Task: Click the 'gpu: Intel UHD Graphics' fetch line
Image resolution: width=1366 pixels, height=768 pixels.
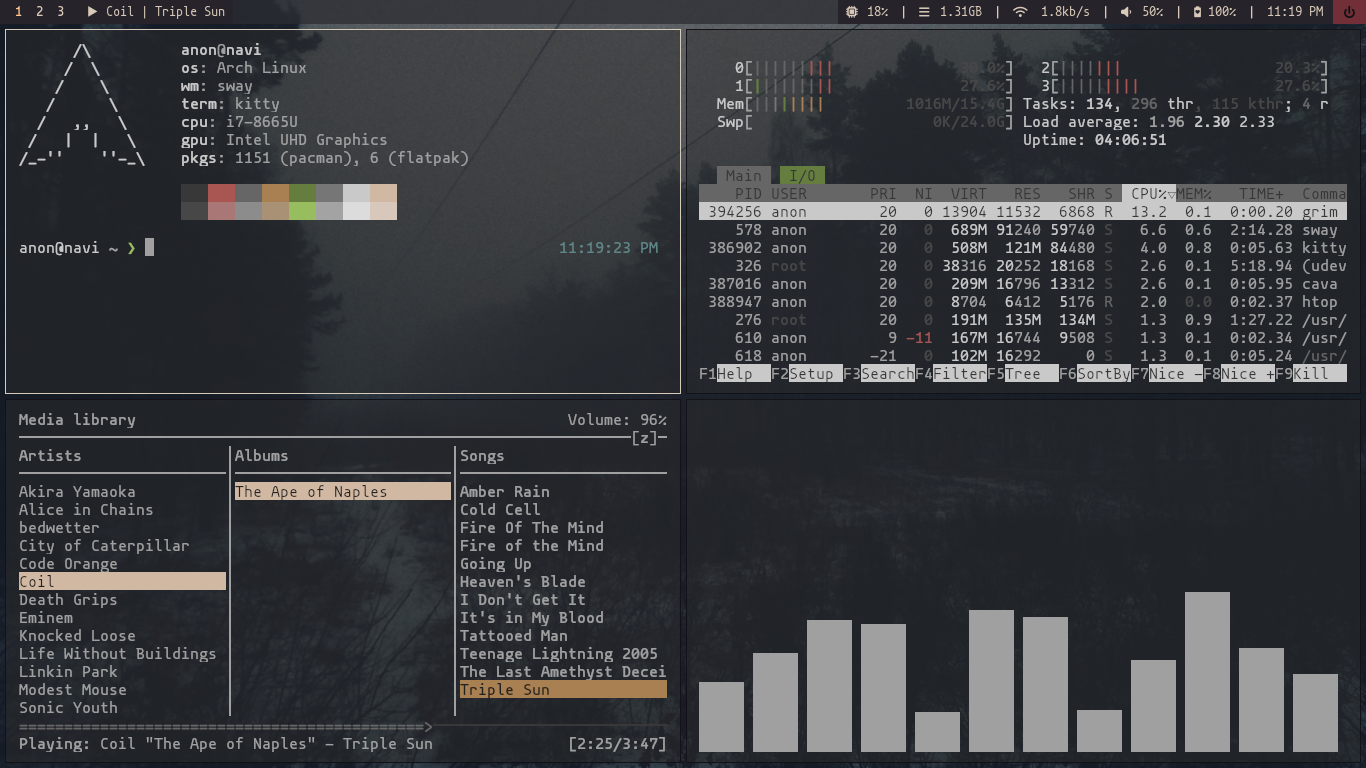Action: click(x=284, y=140)
